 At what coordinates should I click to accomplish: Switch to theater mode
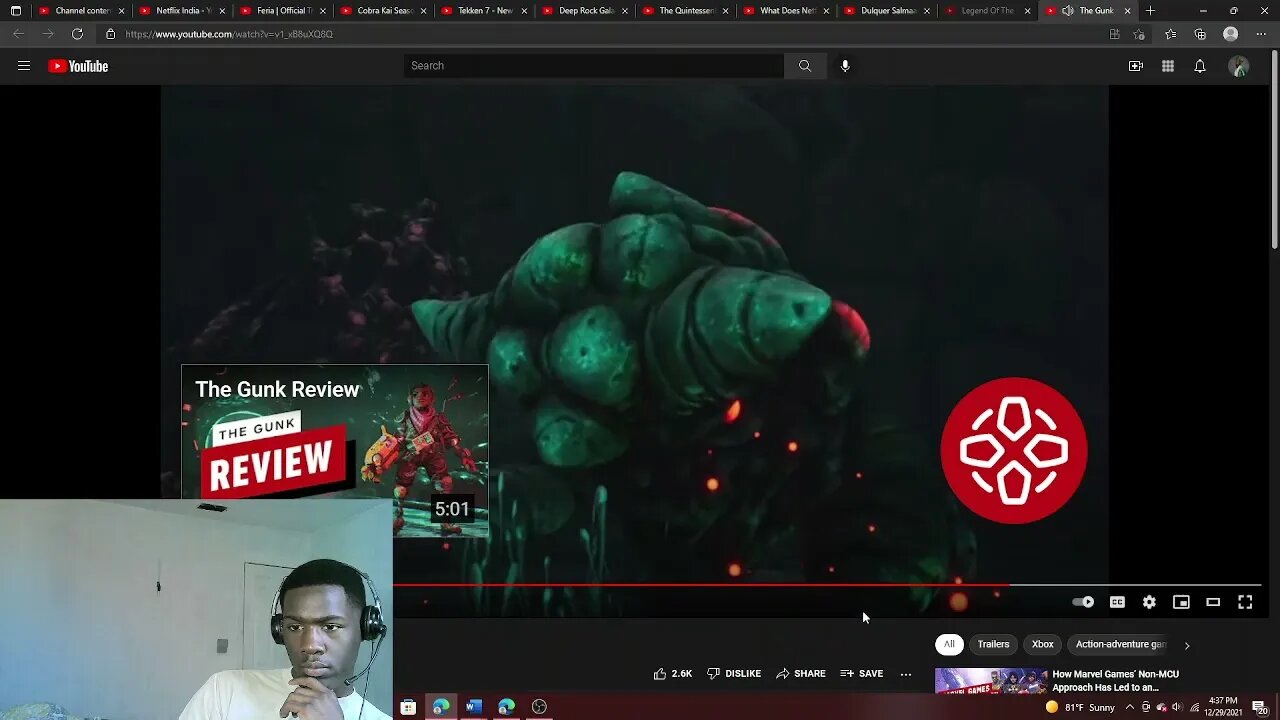coord(1213,602)
